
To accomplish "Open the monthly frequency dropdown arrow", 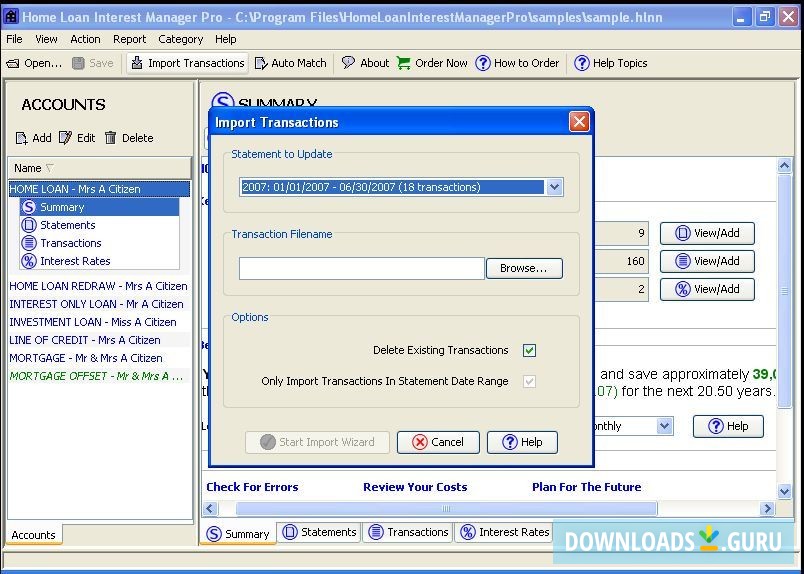I will (x=665, y=426).
